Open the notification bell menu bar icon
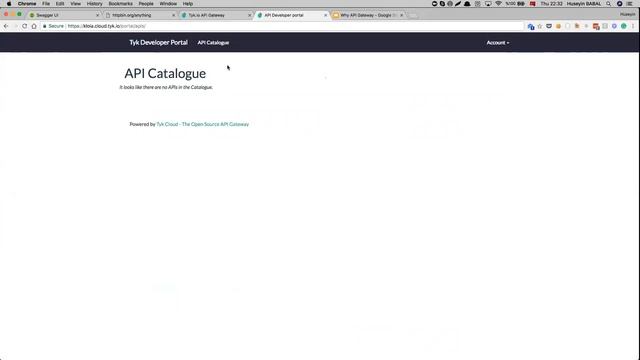 point(467,4)
